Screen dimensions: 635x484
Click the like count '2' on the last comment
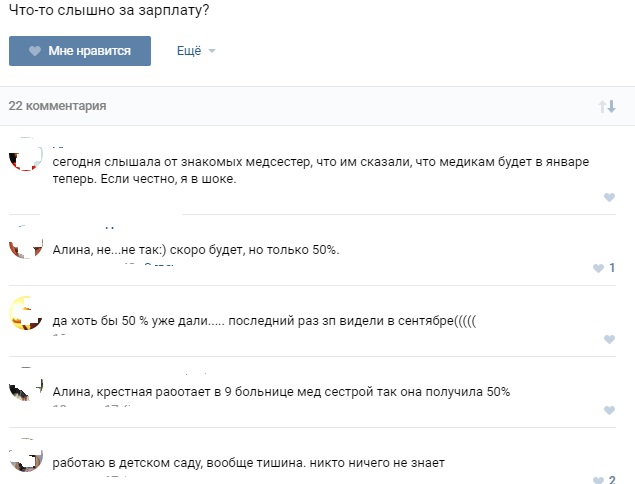point(612,480)
